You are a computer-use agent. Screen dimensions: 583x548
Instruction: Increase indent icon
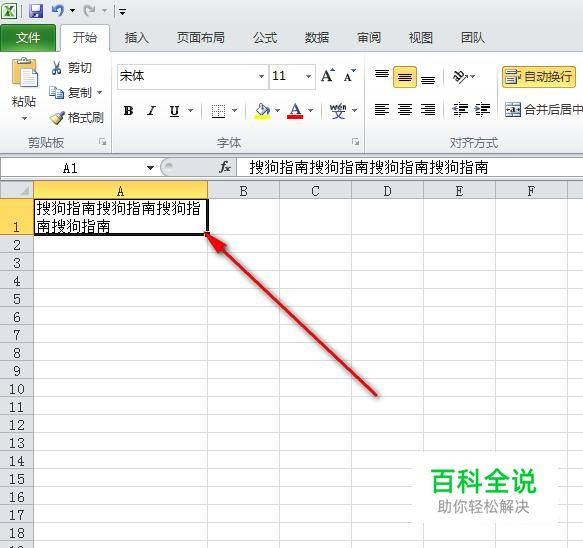(x=482, y=109)
